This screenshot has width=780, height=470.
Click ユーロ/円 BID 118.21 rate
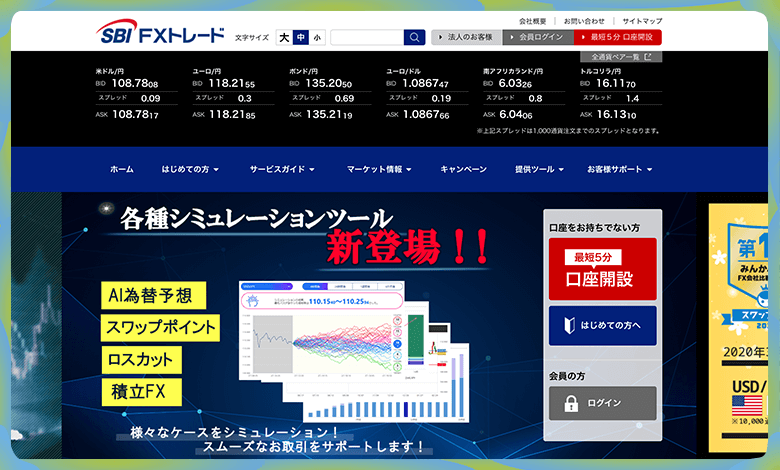tap(231, 84)
